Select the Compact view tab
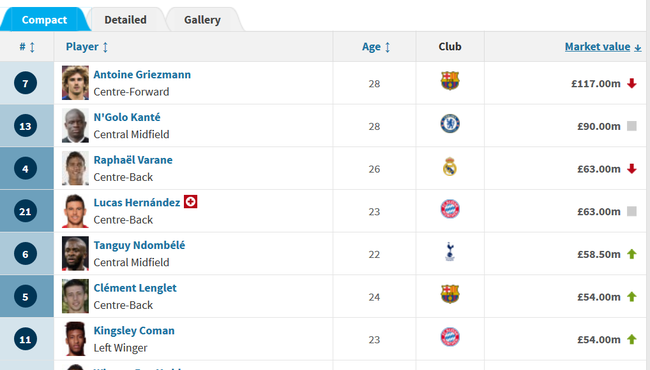Screen dimensions: 650x370 click(44, 19)
